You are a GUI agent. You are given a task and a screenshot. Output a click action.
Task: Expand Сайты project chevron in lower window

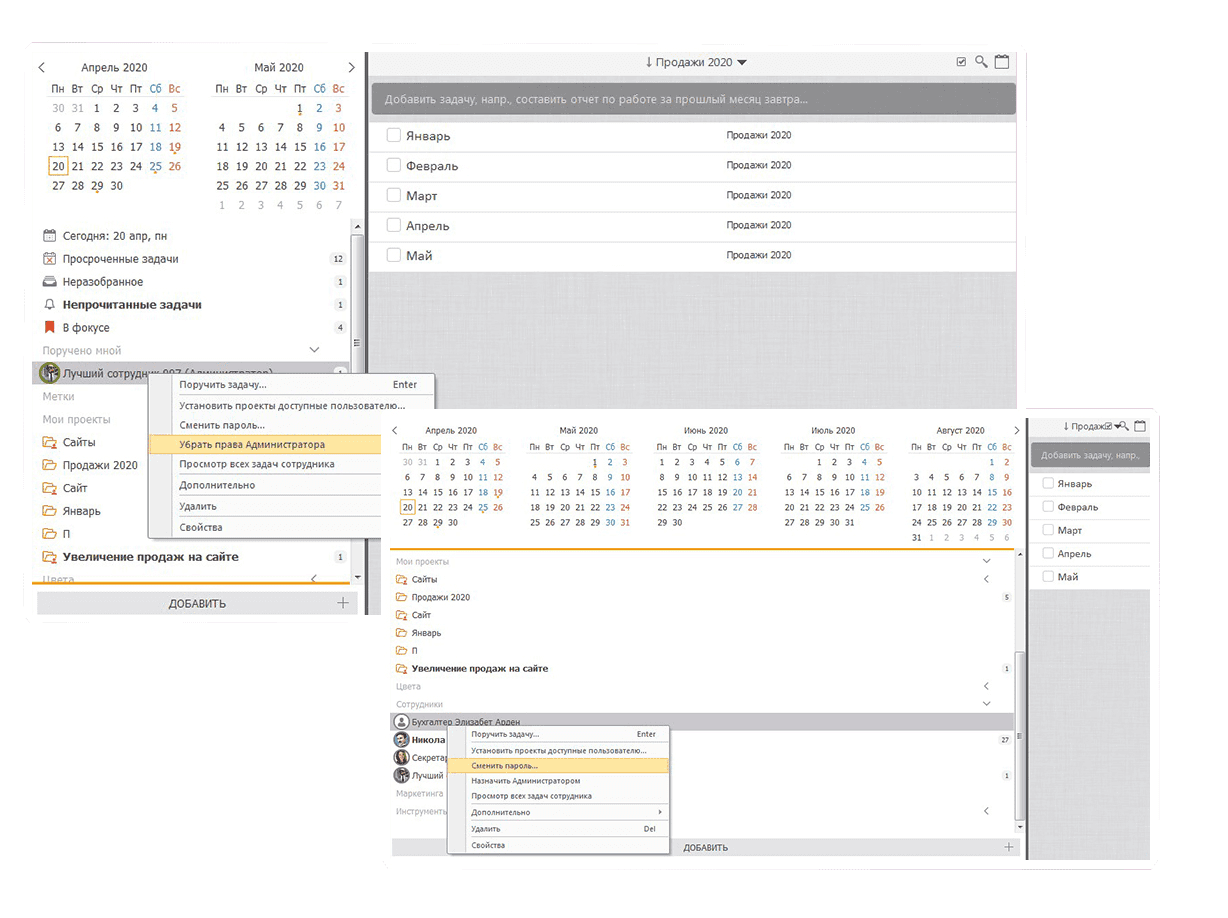pos(986,579)
